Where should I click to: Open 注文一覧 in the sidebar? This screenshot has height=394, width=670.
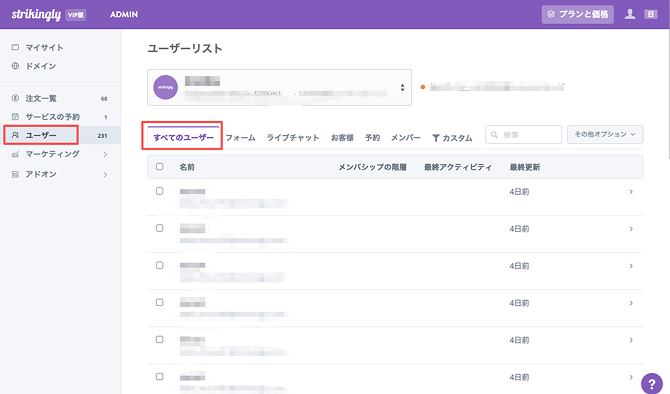pos(41,98)
